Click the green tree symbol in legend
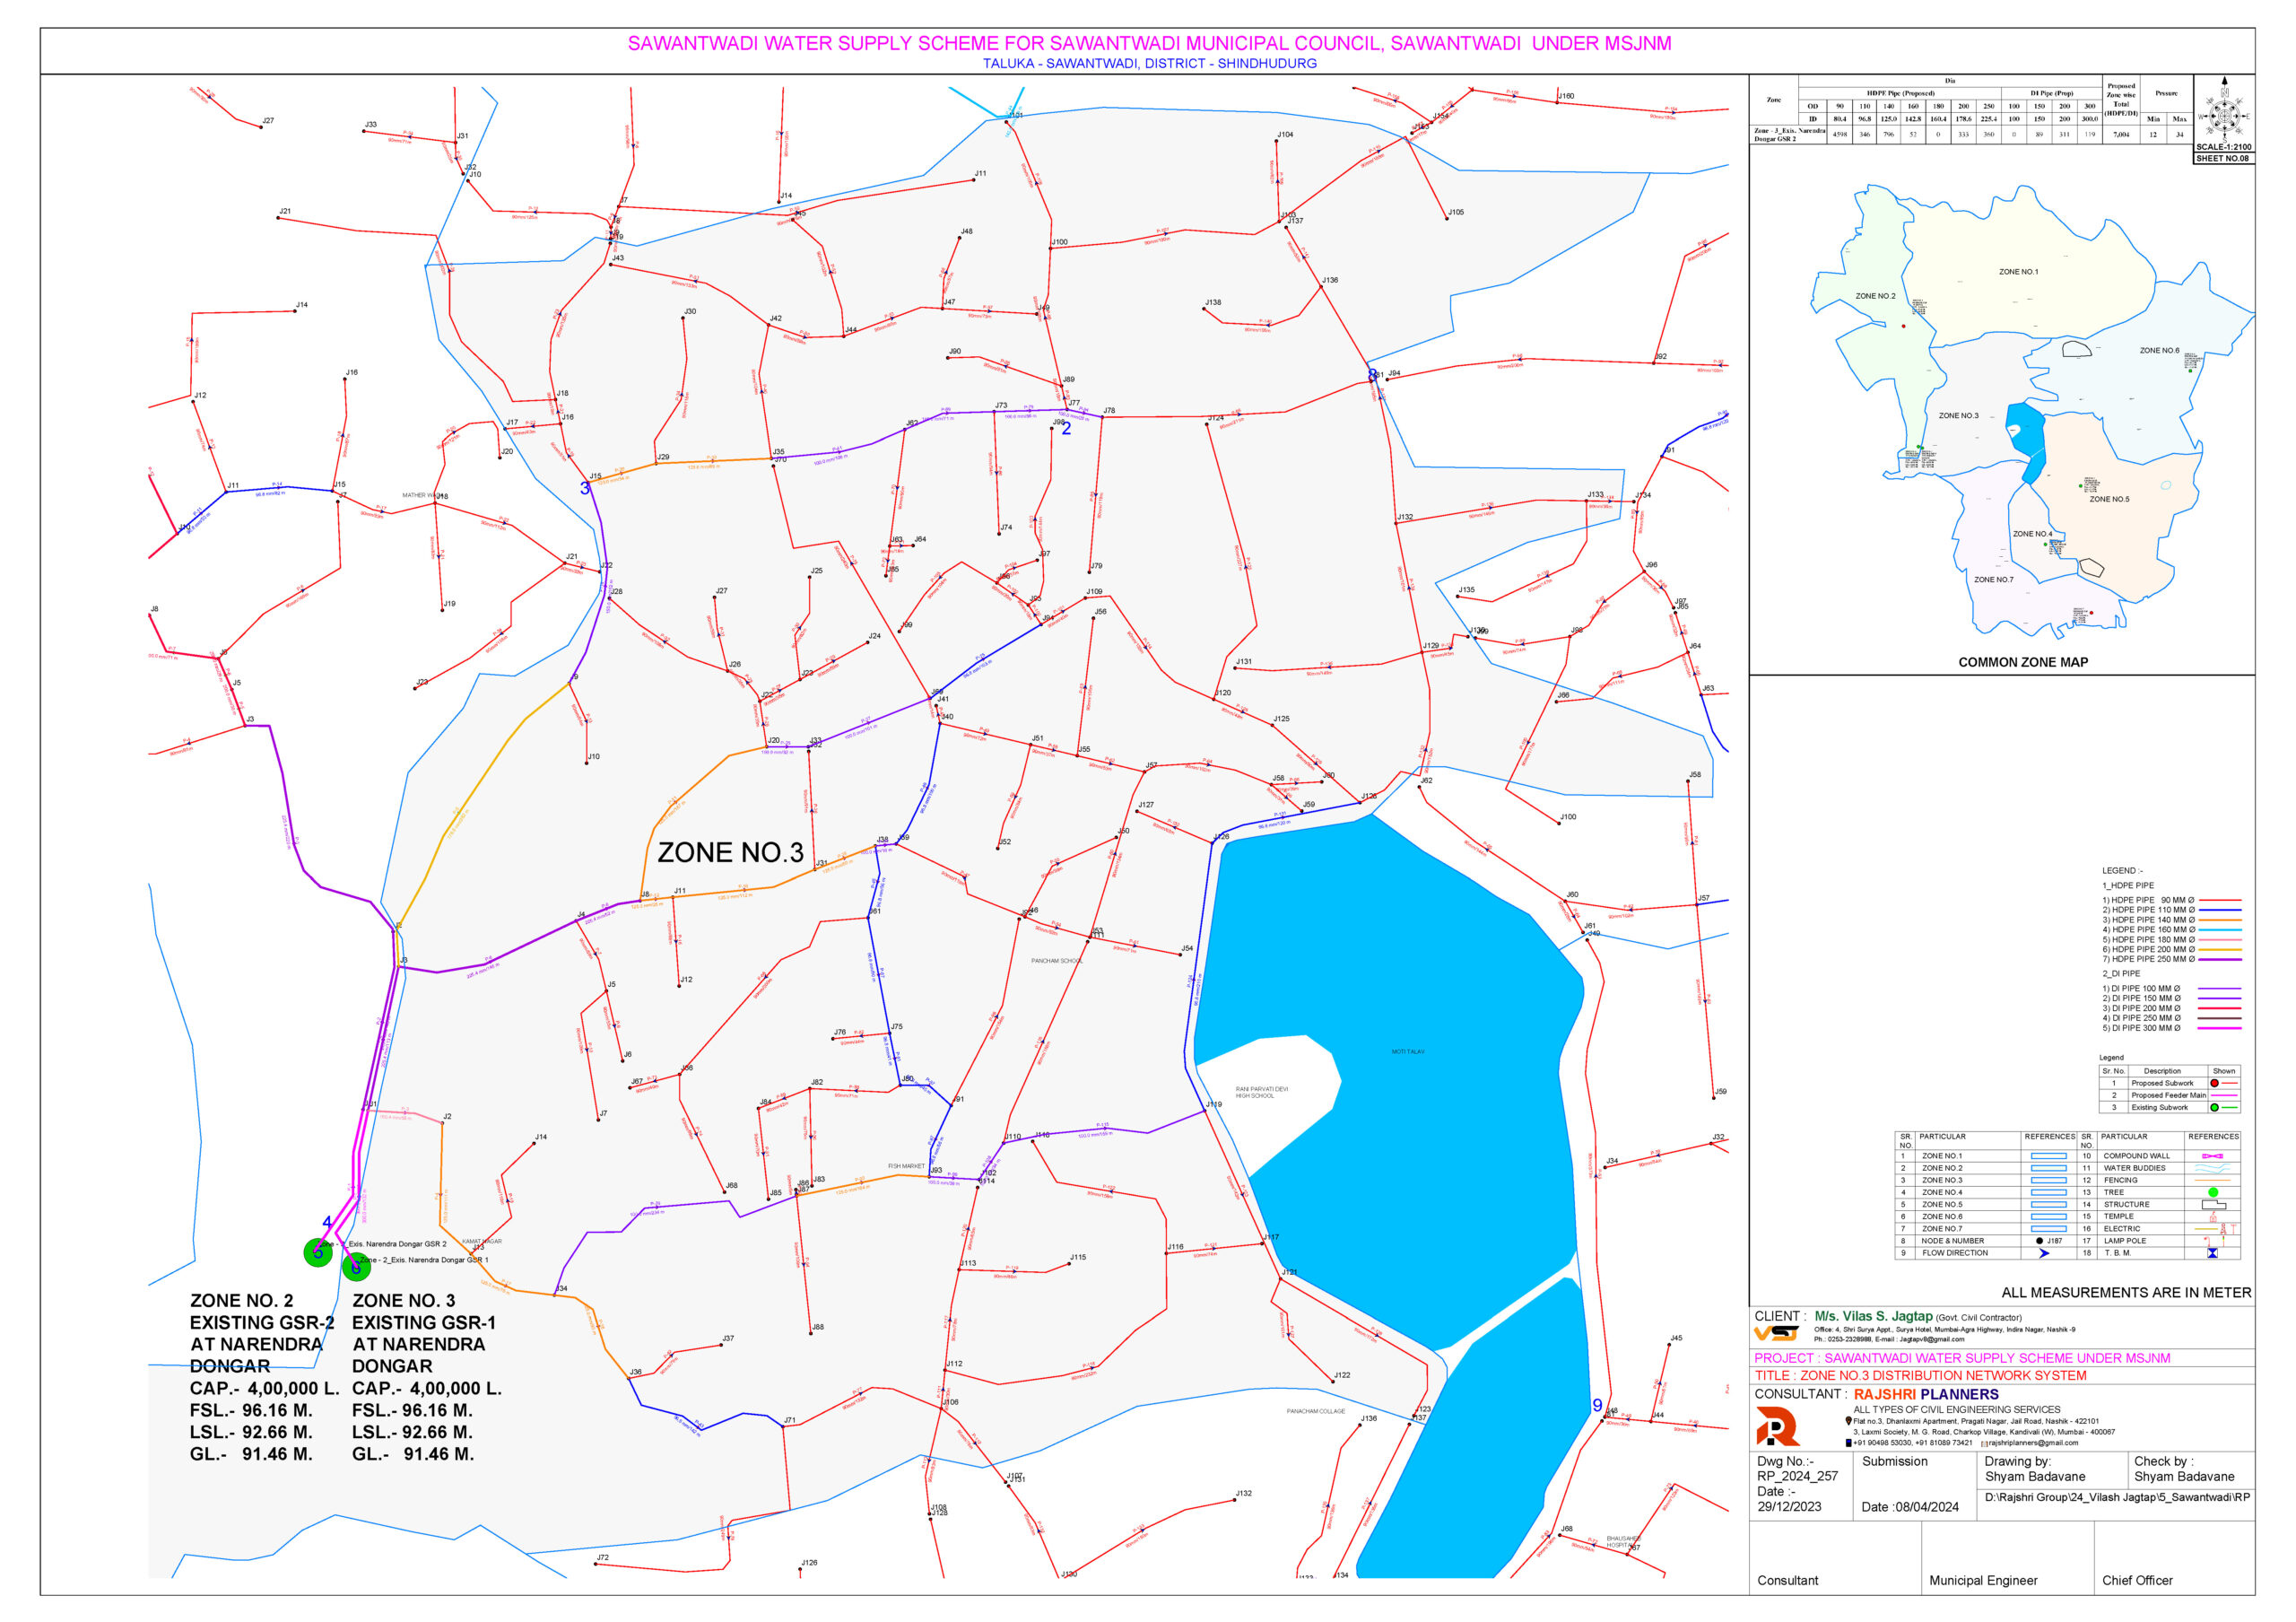This screenshot has height=1622, width=2296. 2213,1192
